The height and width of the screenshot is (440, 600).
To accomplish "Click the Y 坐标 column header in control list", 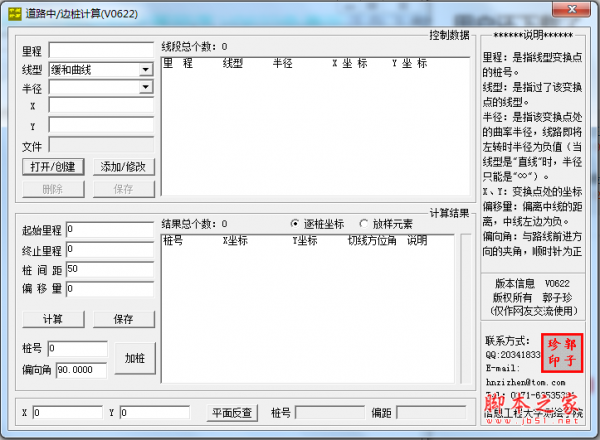I will (x=409, y=63).
